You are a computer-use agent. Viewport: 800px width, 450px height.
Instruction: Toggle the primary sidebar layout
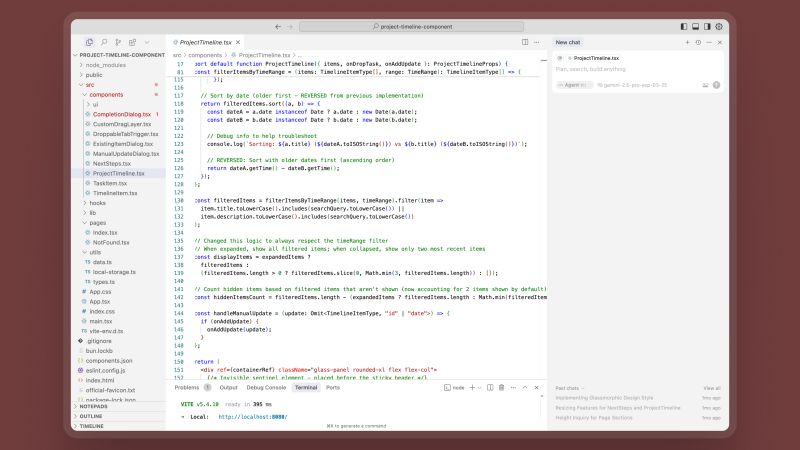pyautogui.click(x=684, y=27)
